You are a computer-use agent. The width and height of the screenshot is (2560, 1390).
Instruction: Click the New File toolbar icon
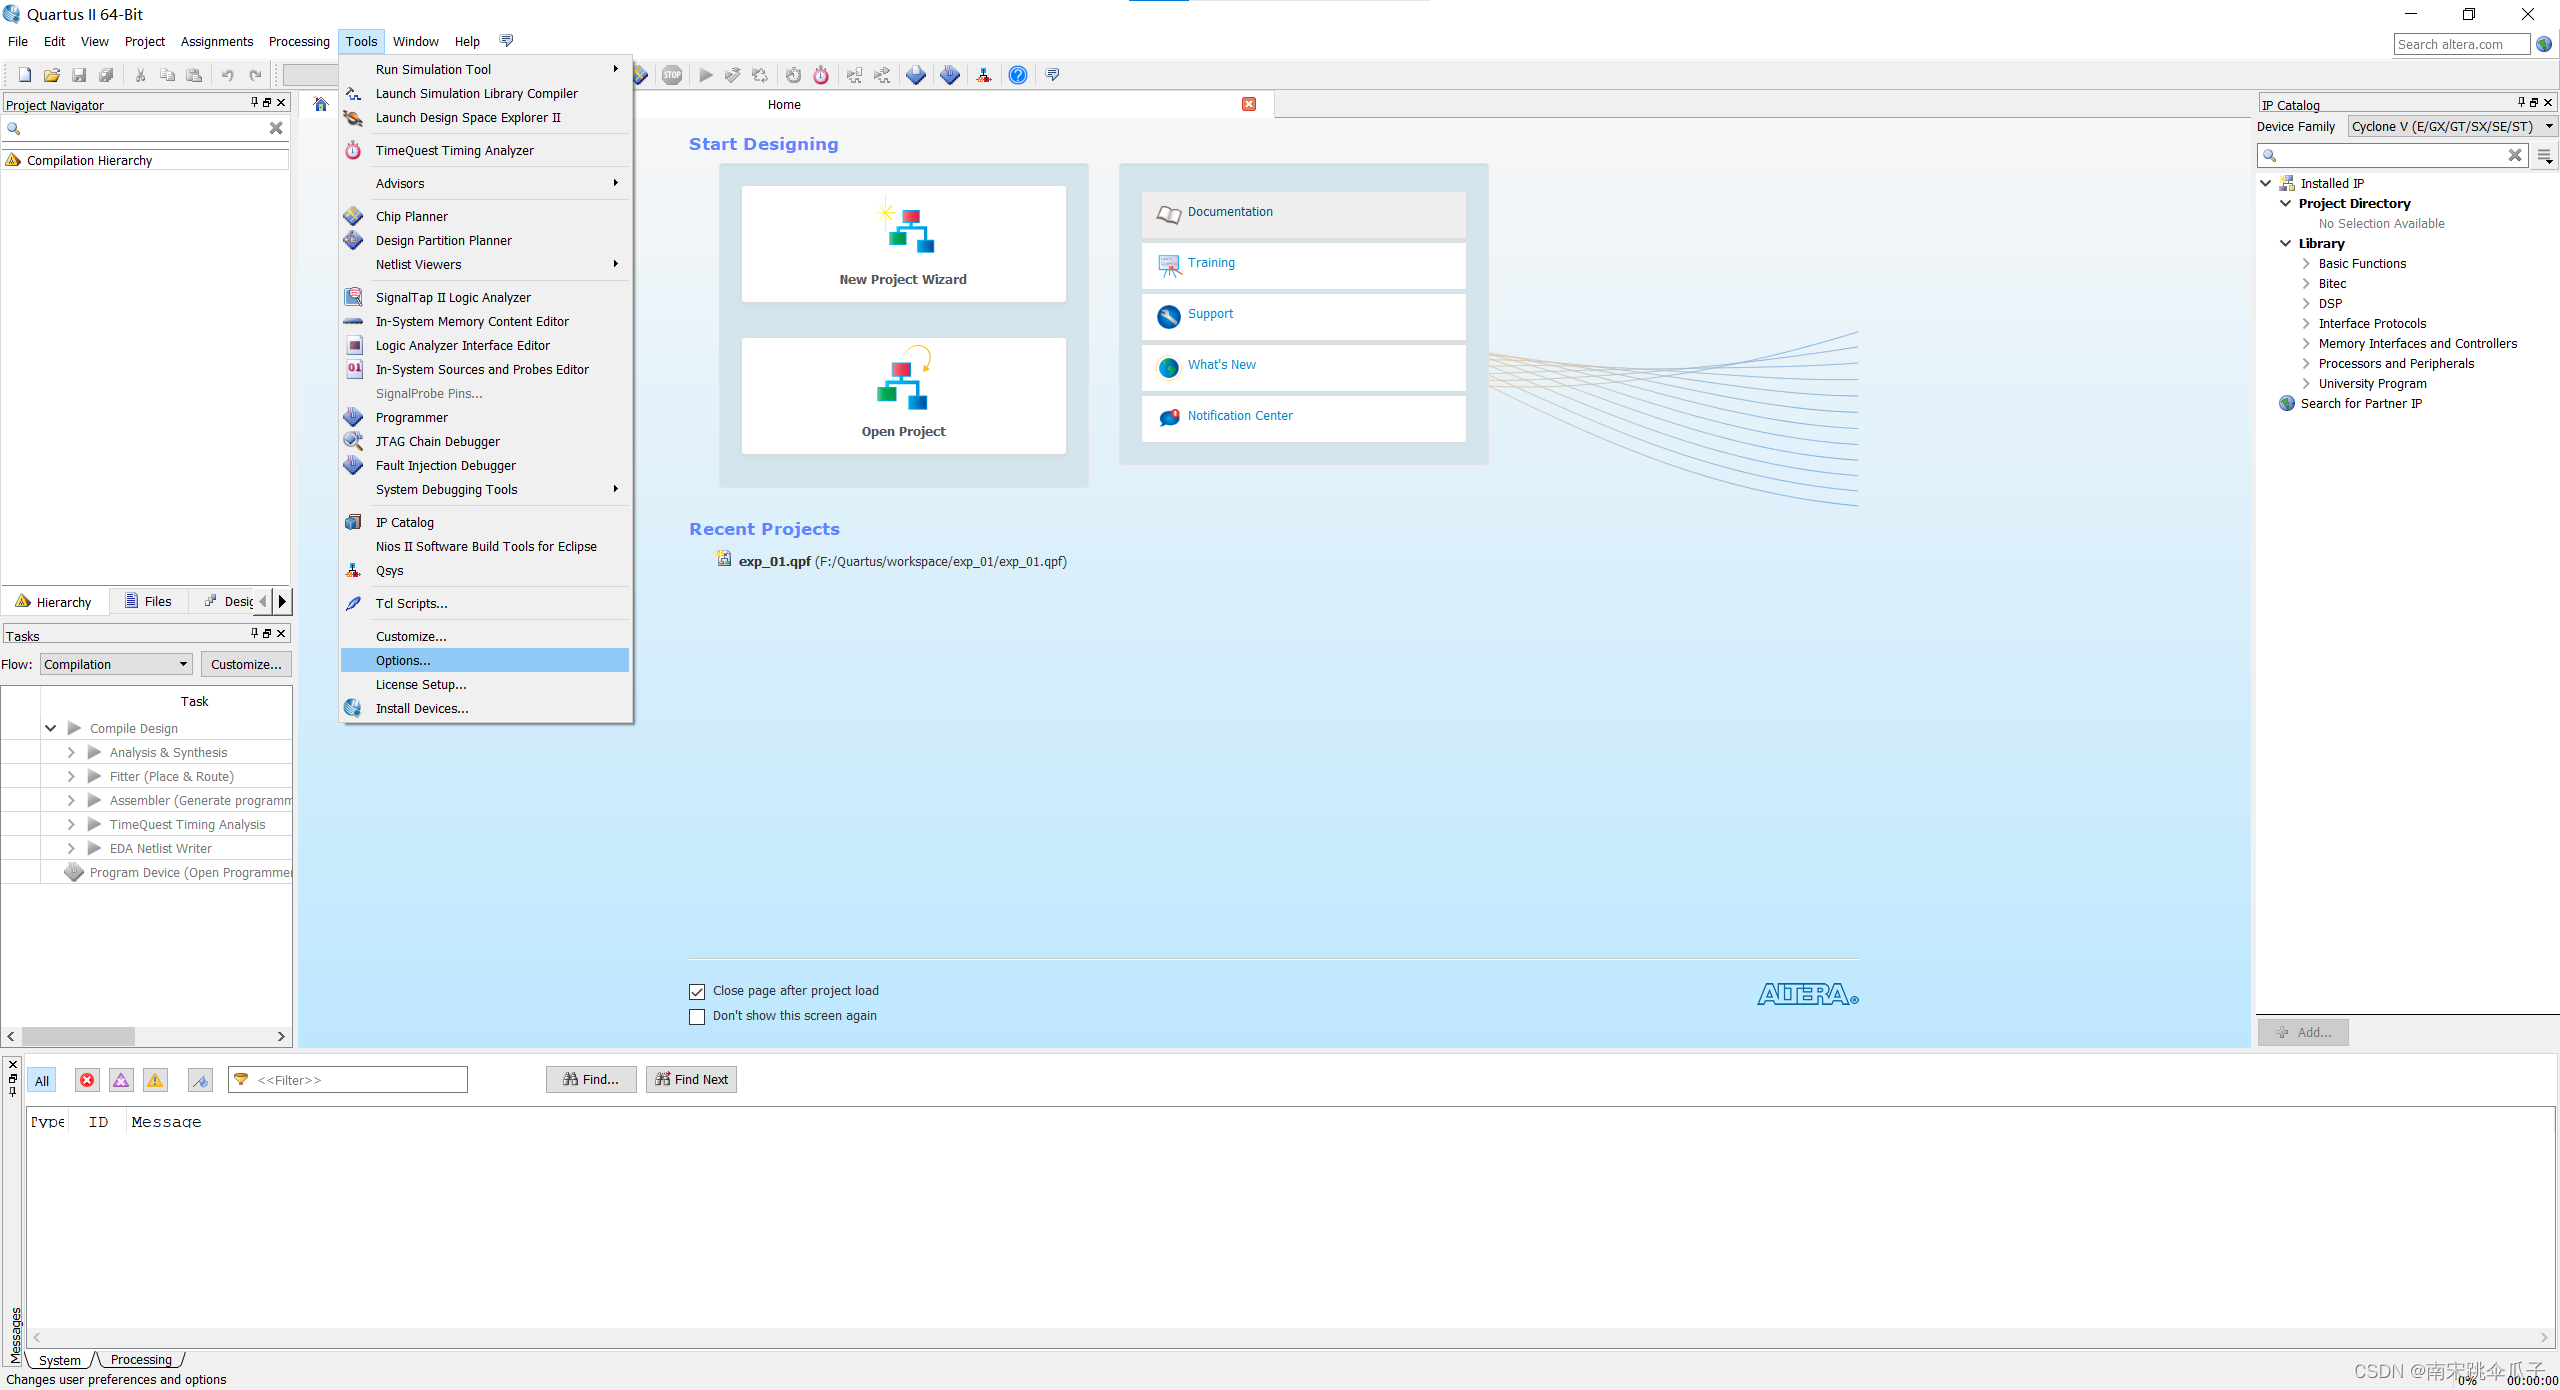(x=25, y=75)
